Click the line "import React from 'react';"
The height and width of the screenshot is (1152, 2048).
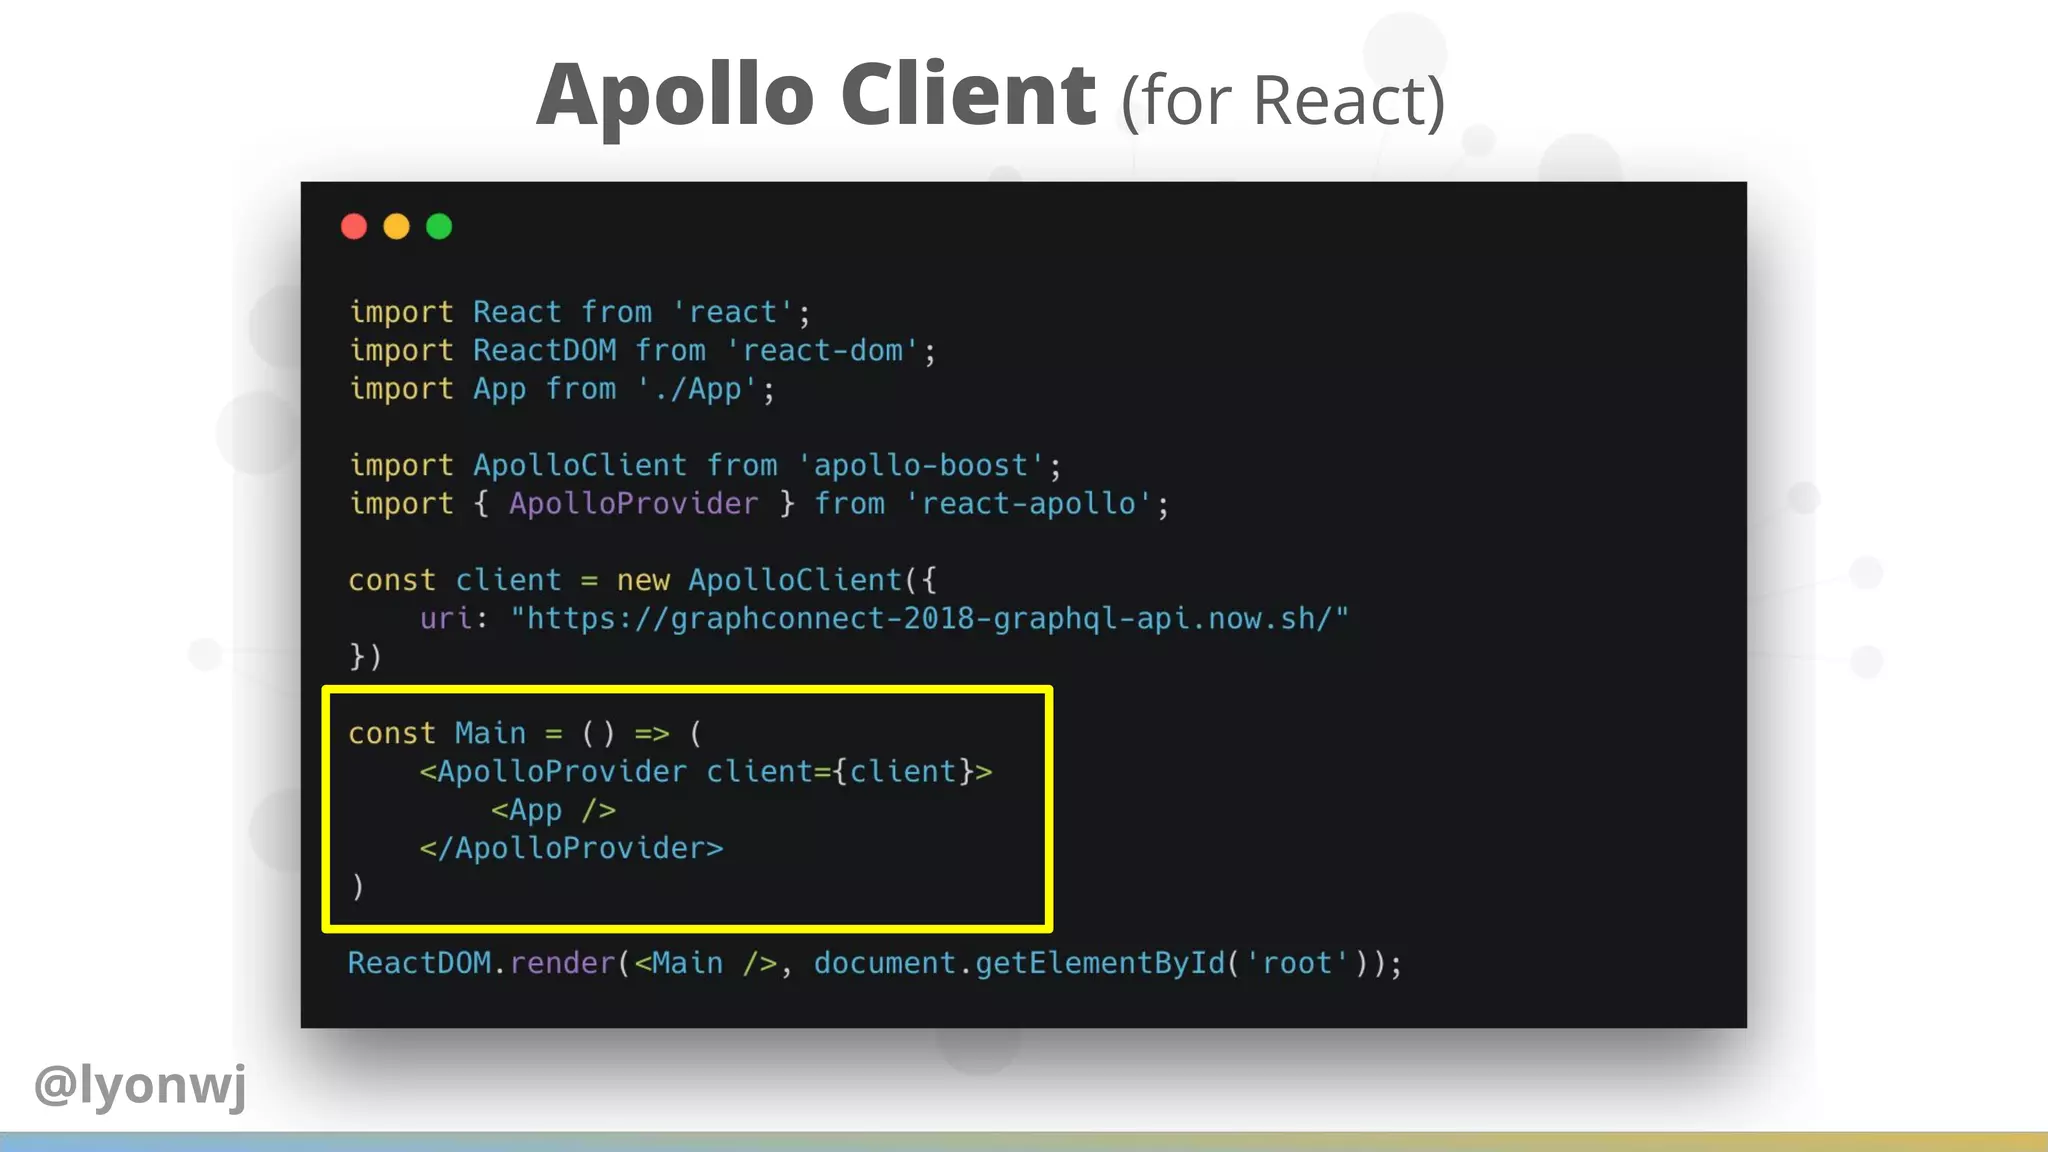[580, 312]
